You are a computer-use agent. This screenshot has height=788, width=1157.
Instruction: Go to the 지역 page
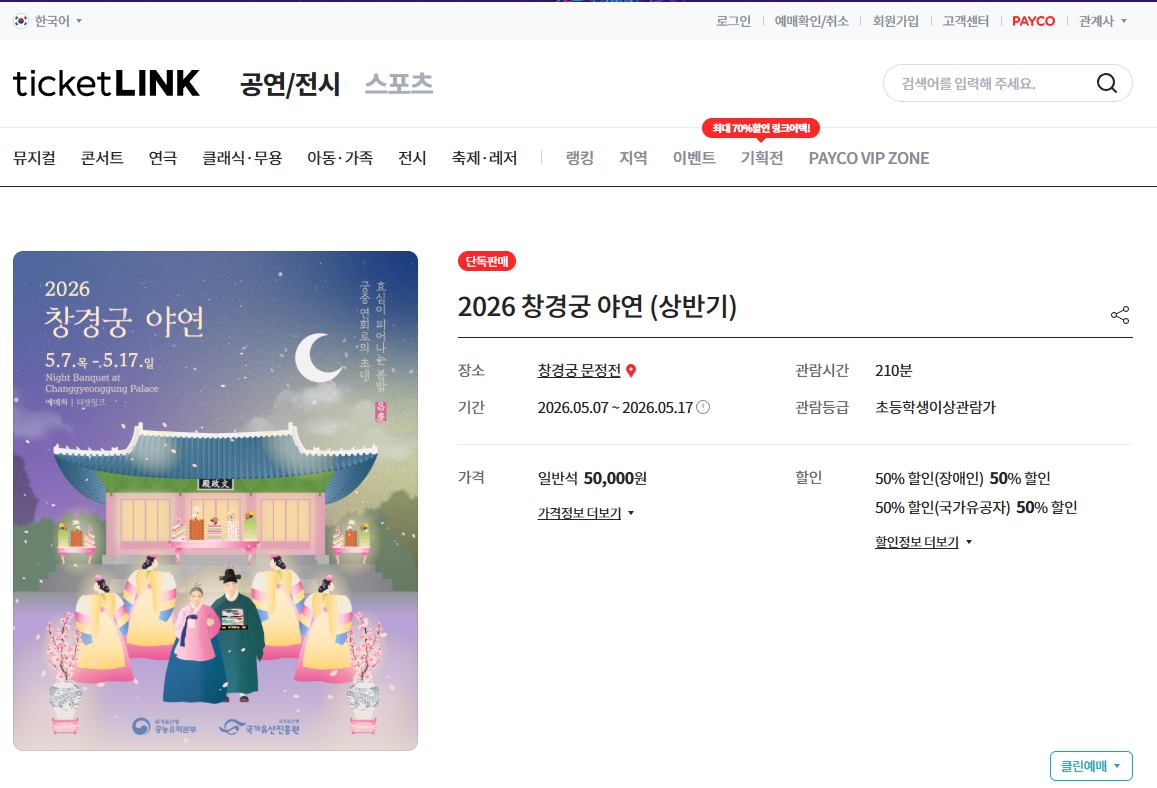point(632,158)
